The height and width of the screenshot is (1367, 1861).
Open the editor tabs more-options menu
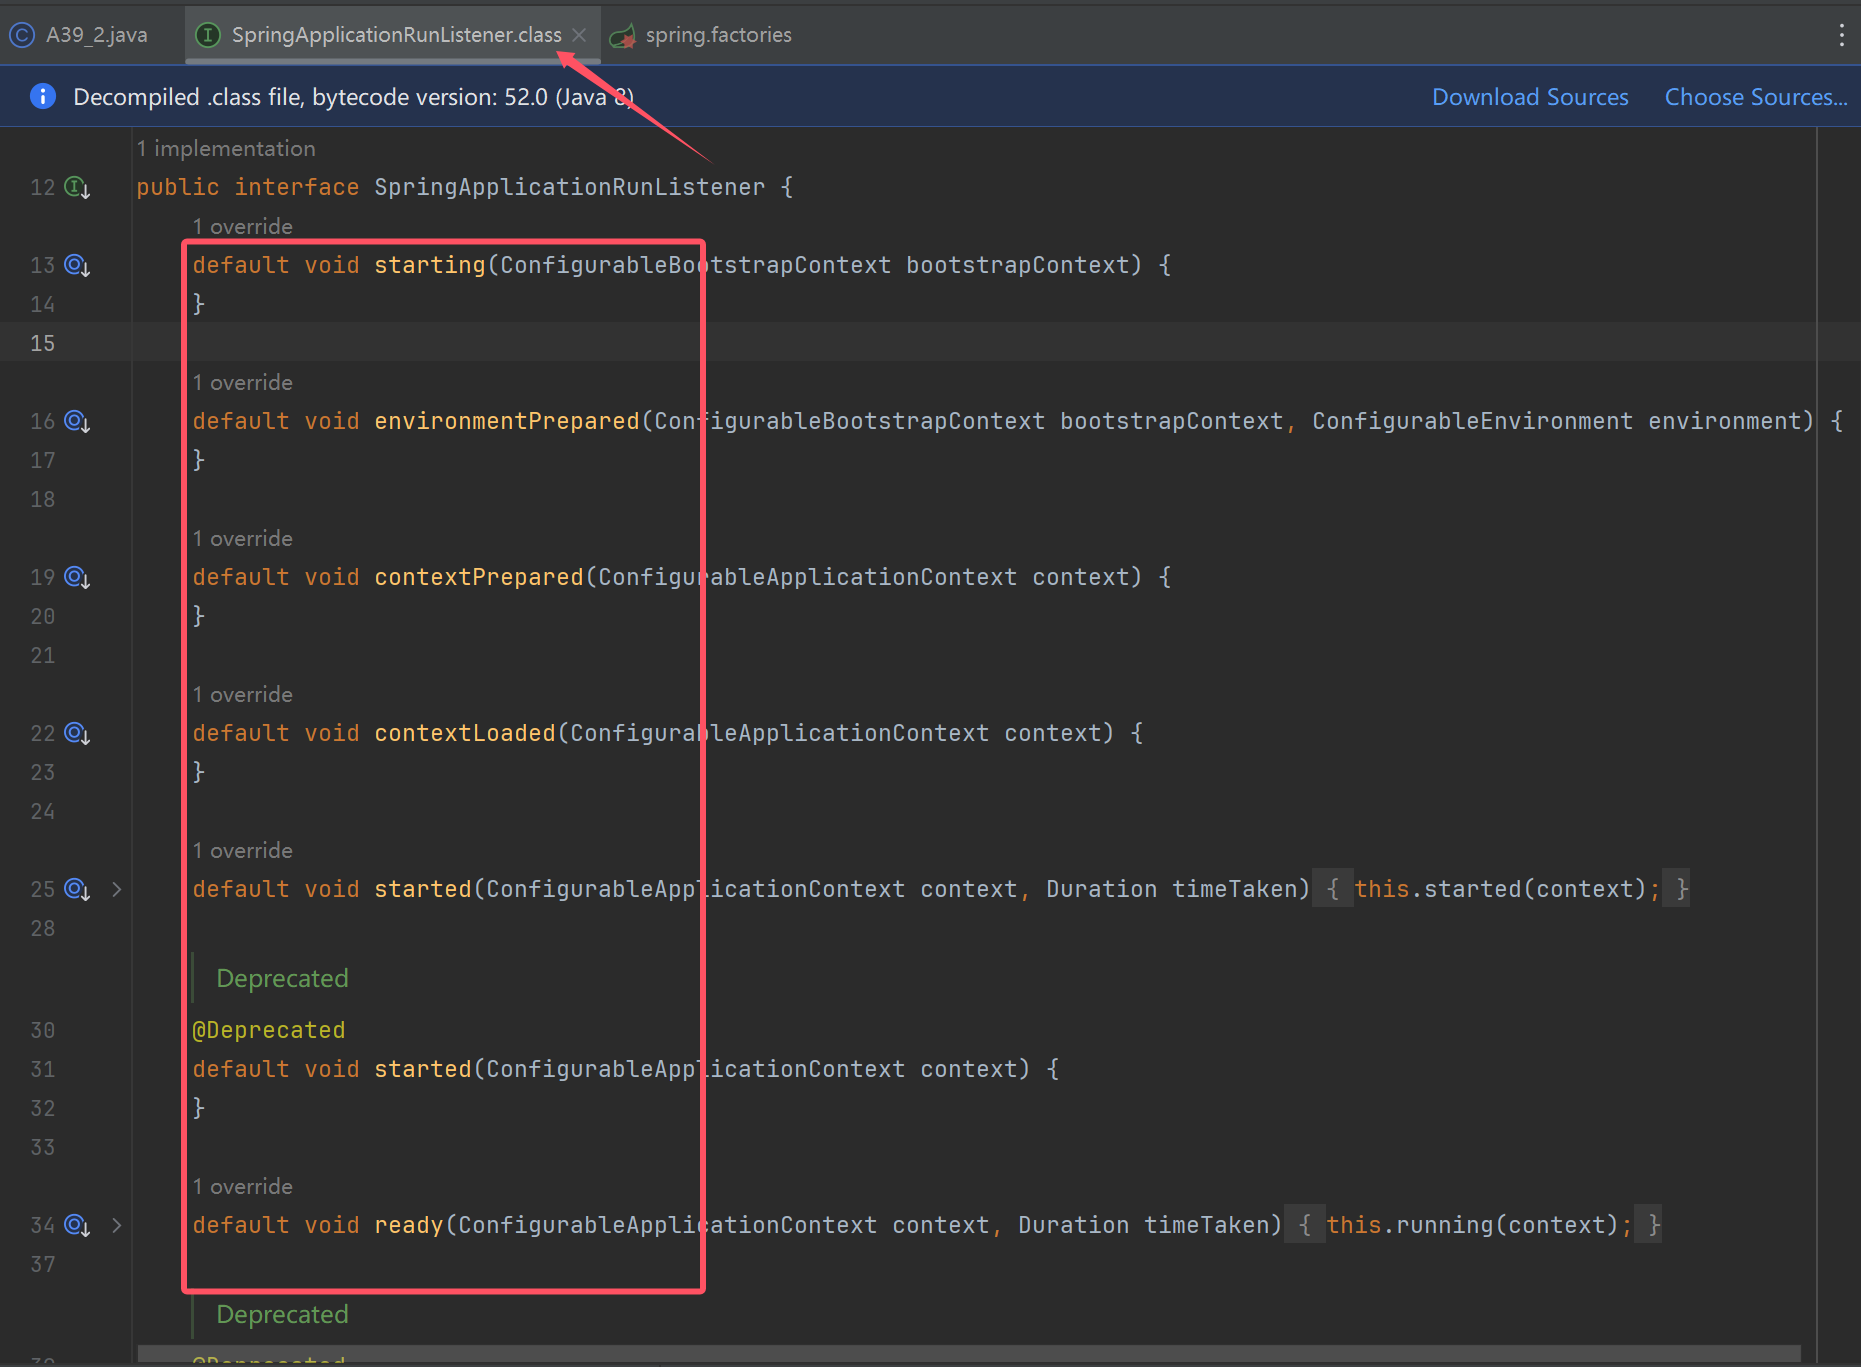click(1841, 35)
